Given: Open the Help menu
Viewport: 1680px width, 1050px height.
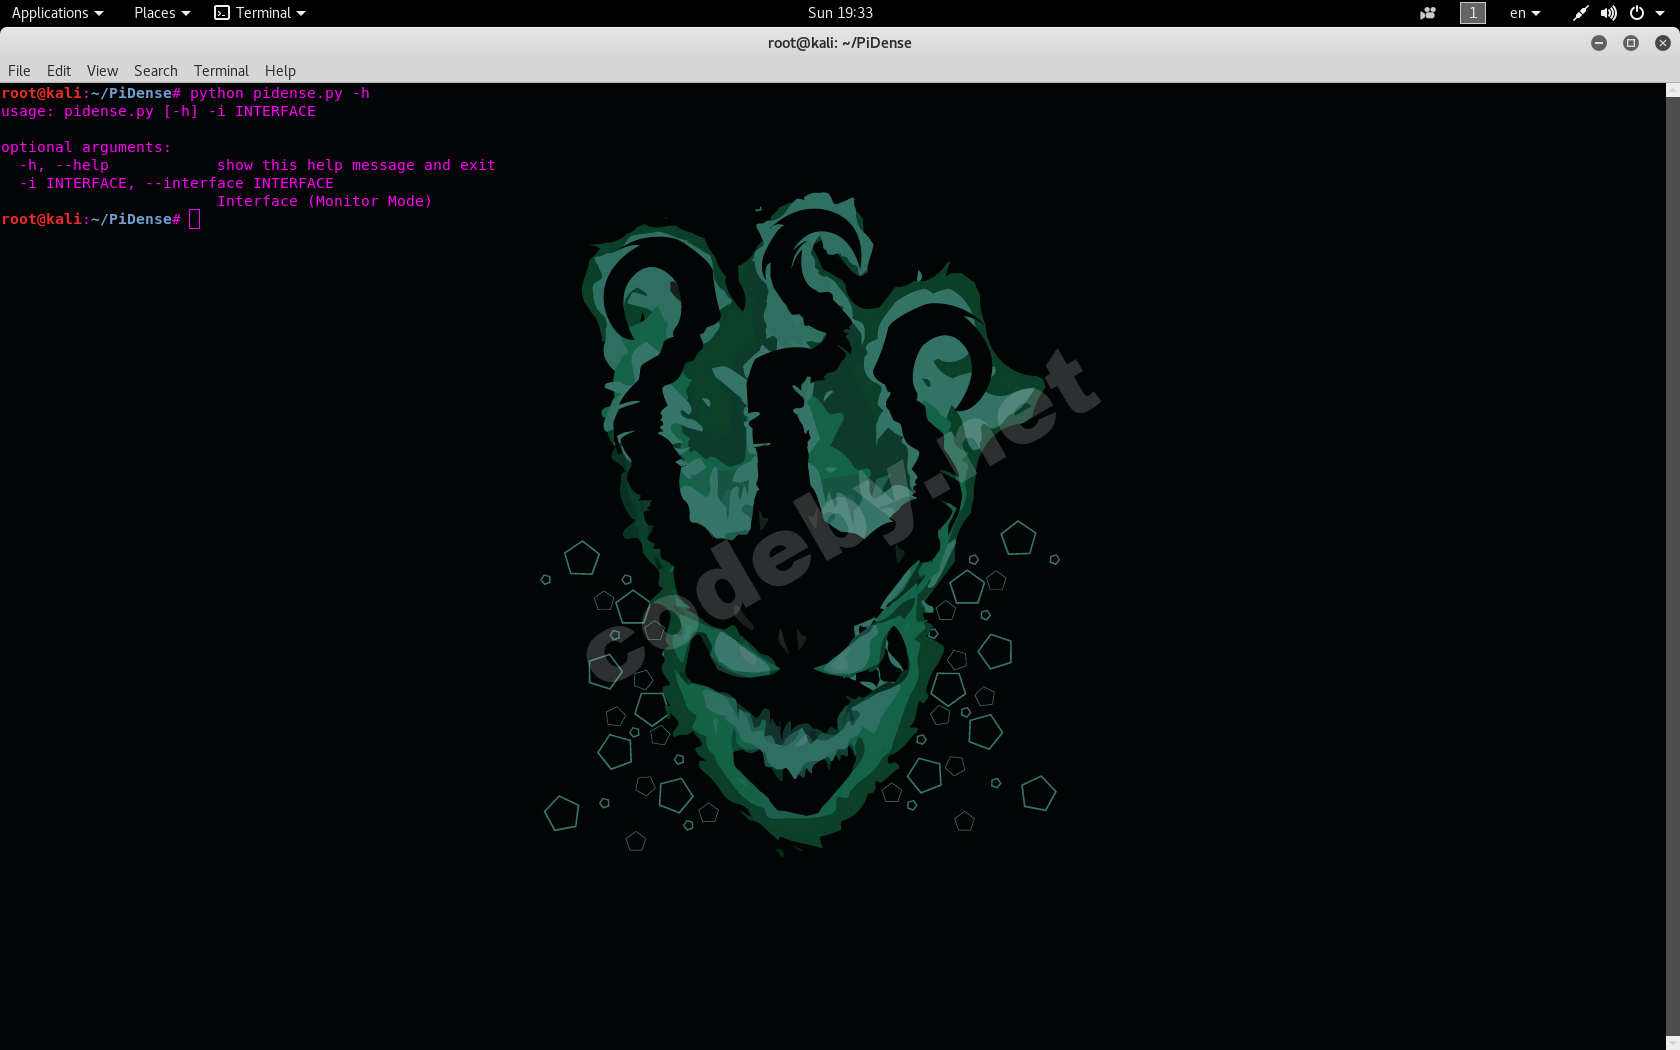Looking at the screenshot, I should coord(280,71).
